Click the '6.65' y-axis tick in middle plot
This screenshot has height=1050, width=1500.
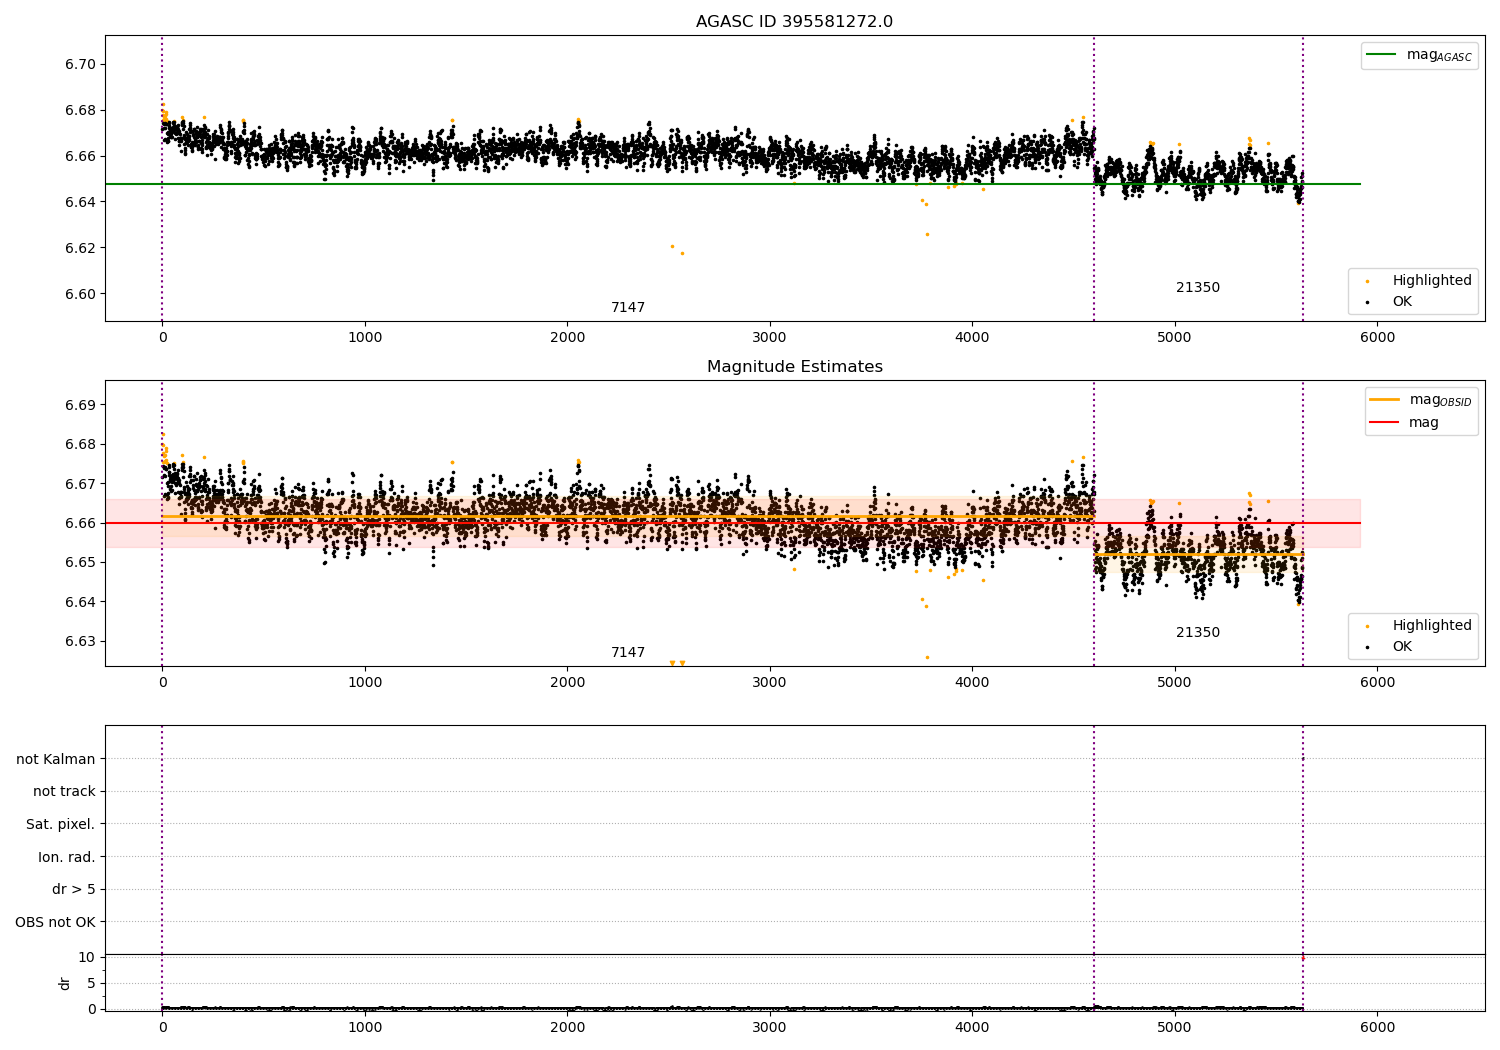point(80,562)
